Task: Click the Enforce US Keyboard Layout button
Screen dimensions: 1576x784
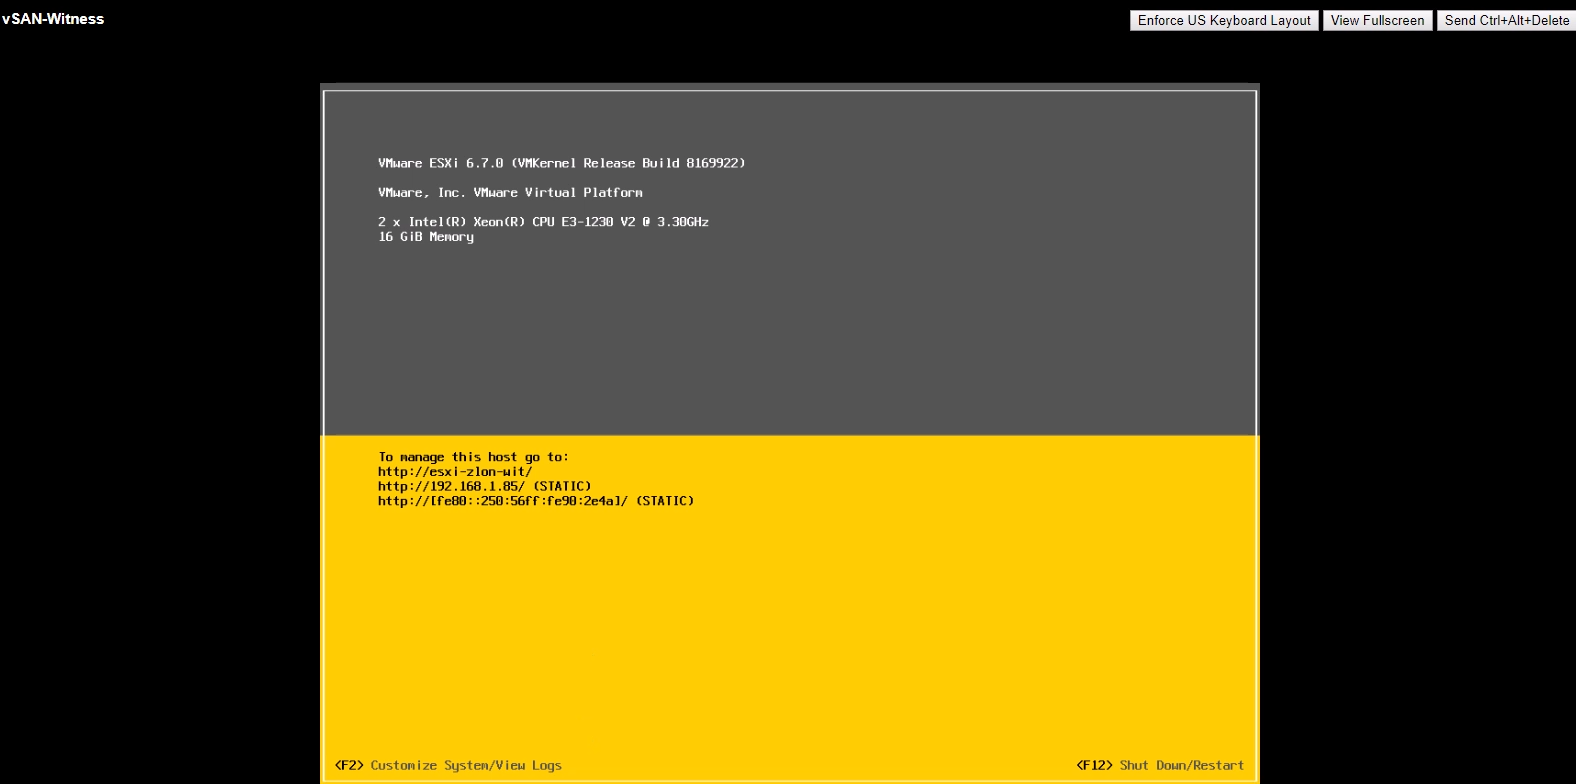Action: click(1224, 20)
